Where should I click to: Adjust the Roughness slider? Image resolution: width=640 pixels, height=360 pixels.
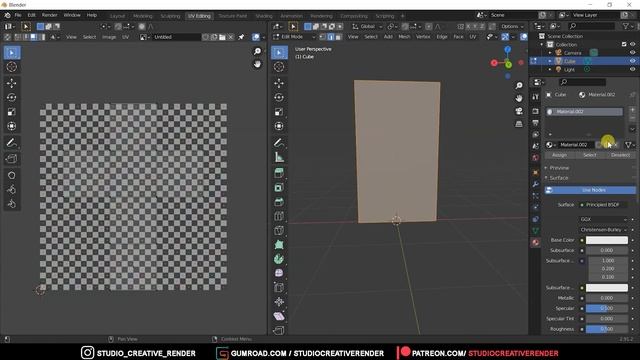coord(607,329)
